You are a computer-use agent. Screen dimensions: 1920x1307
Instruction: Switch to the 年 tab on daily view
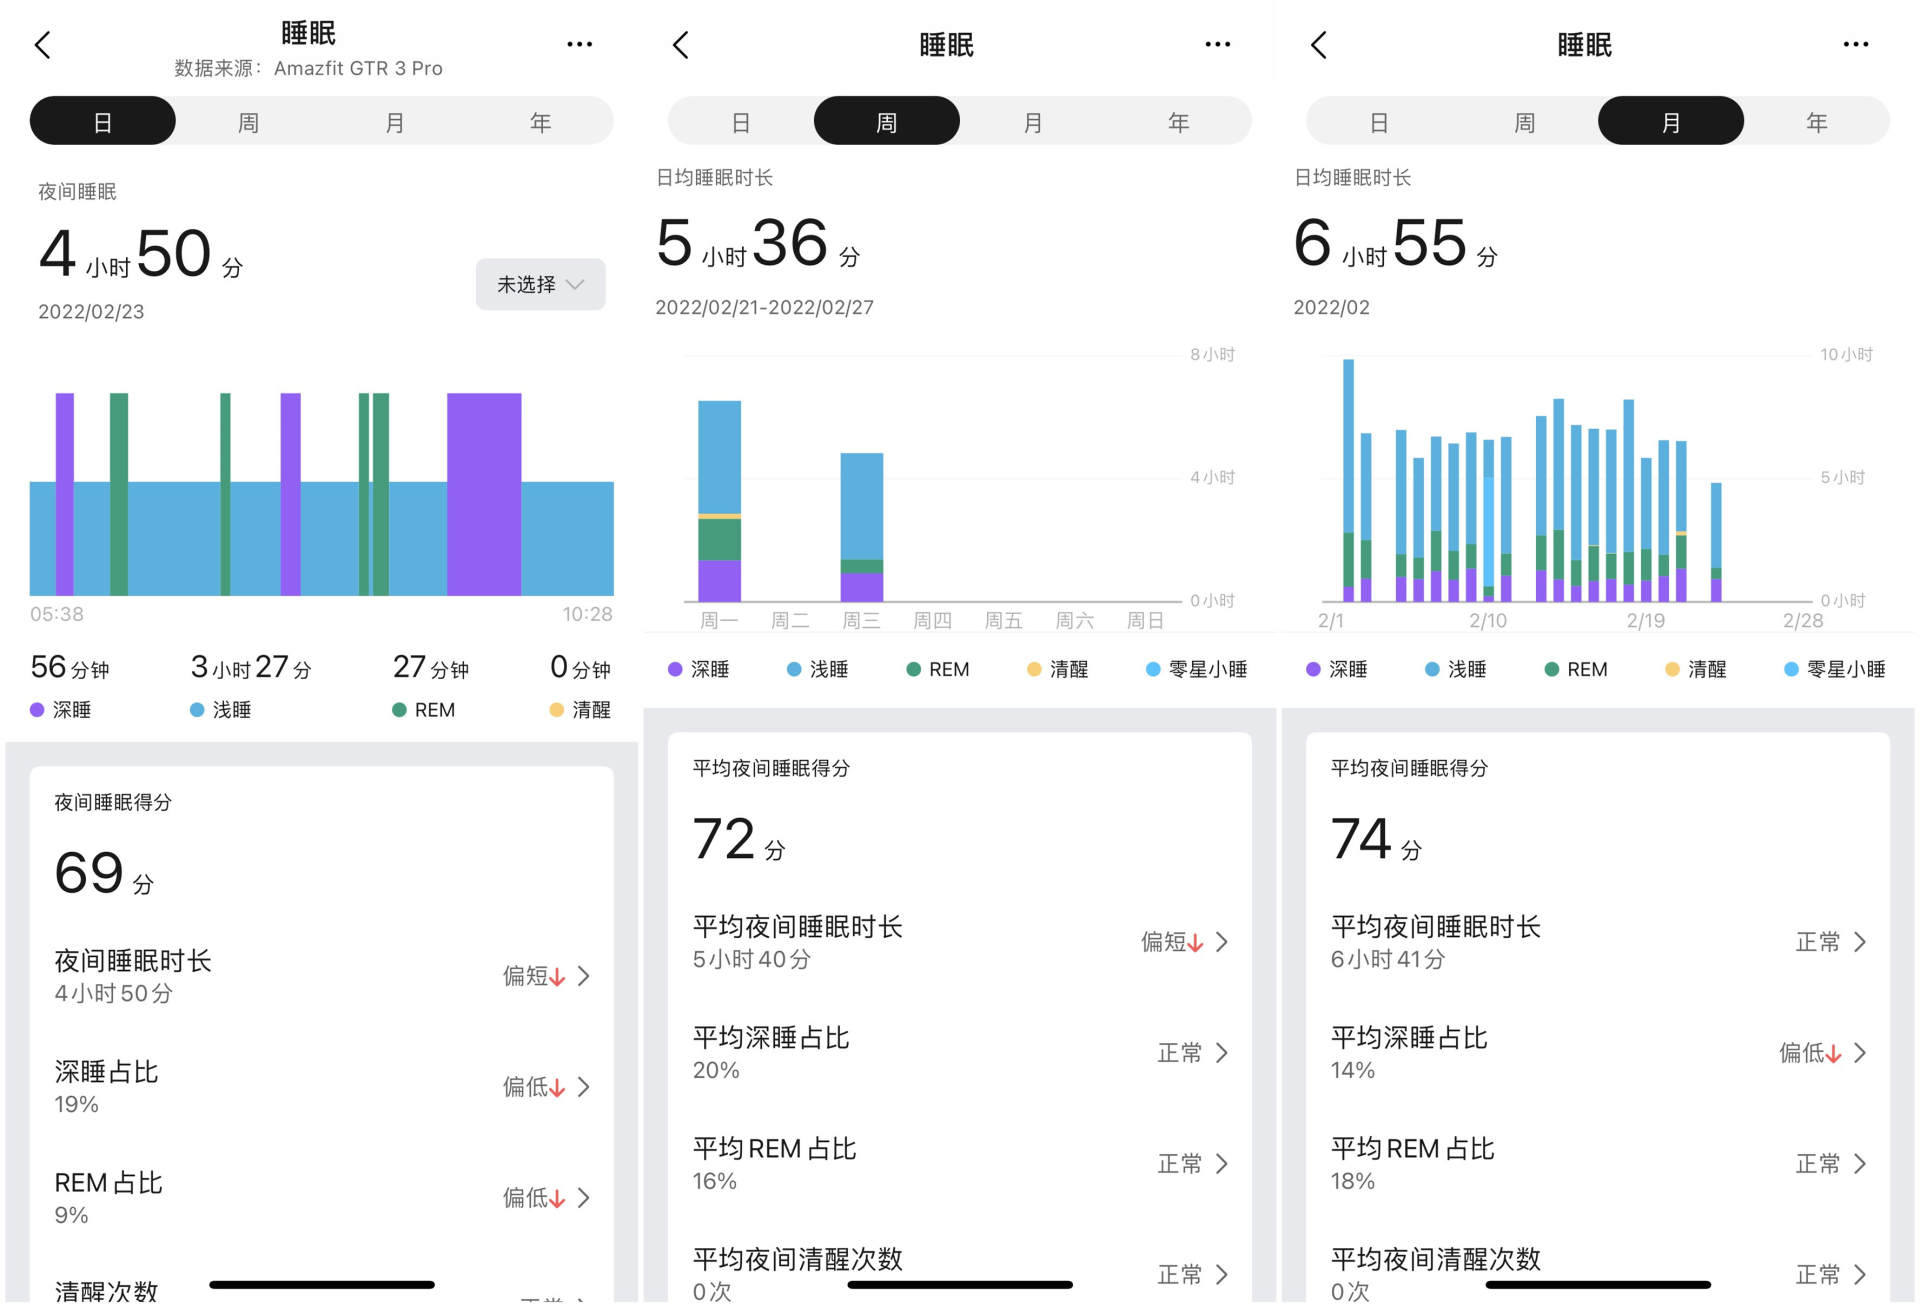pos(540,120)
